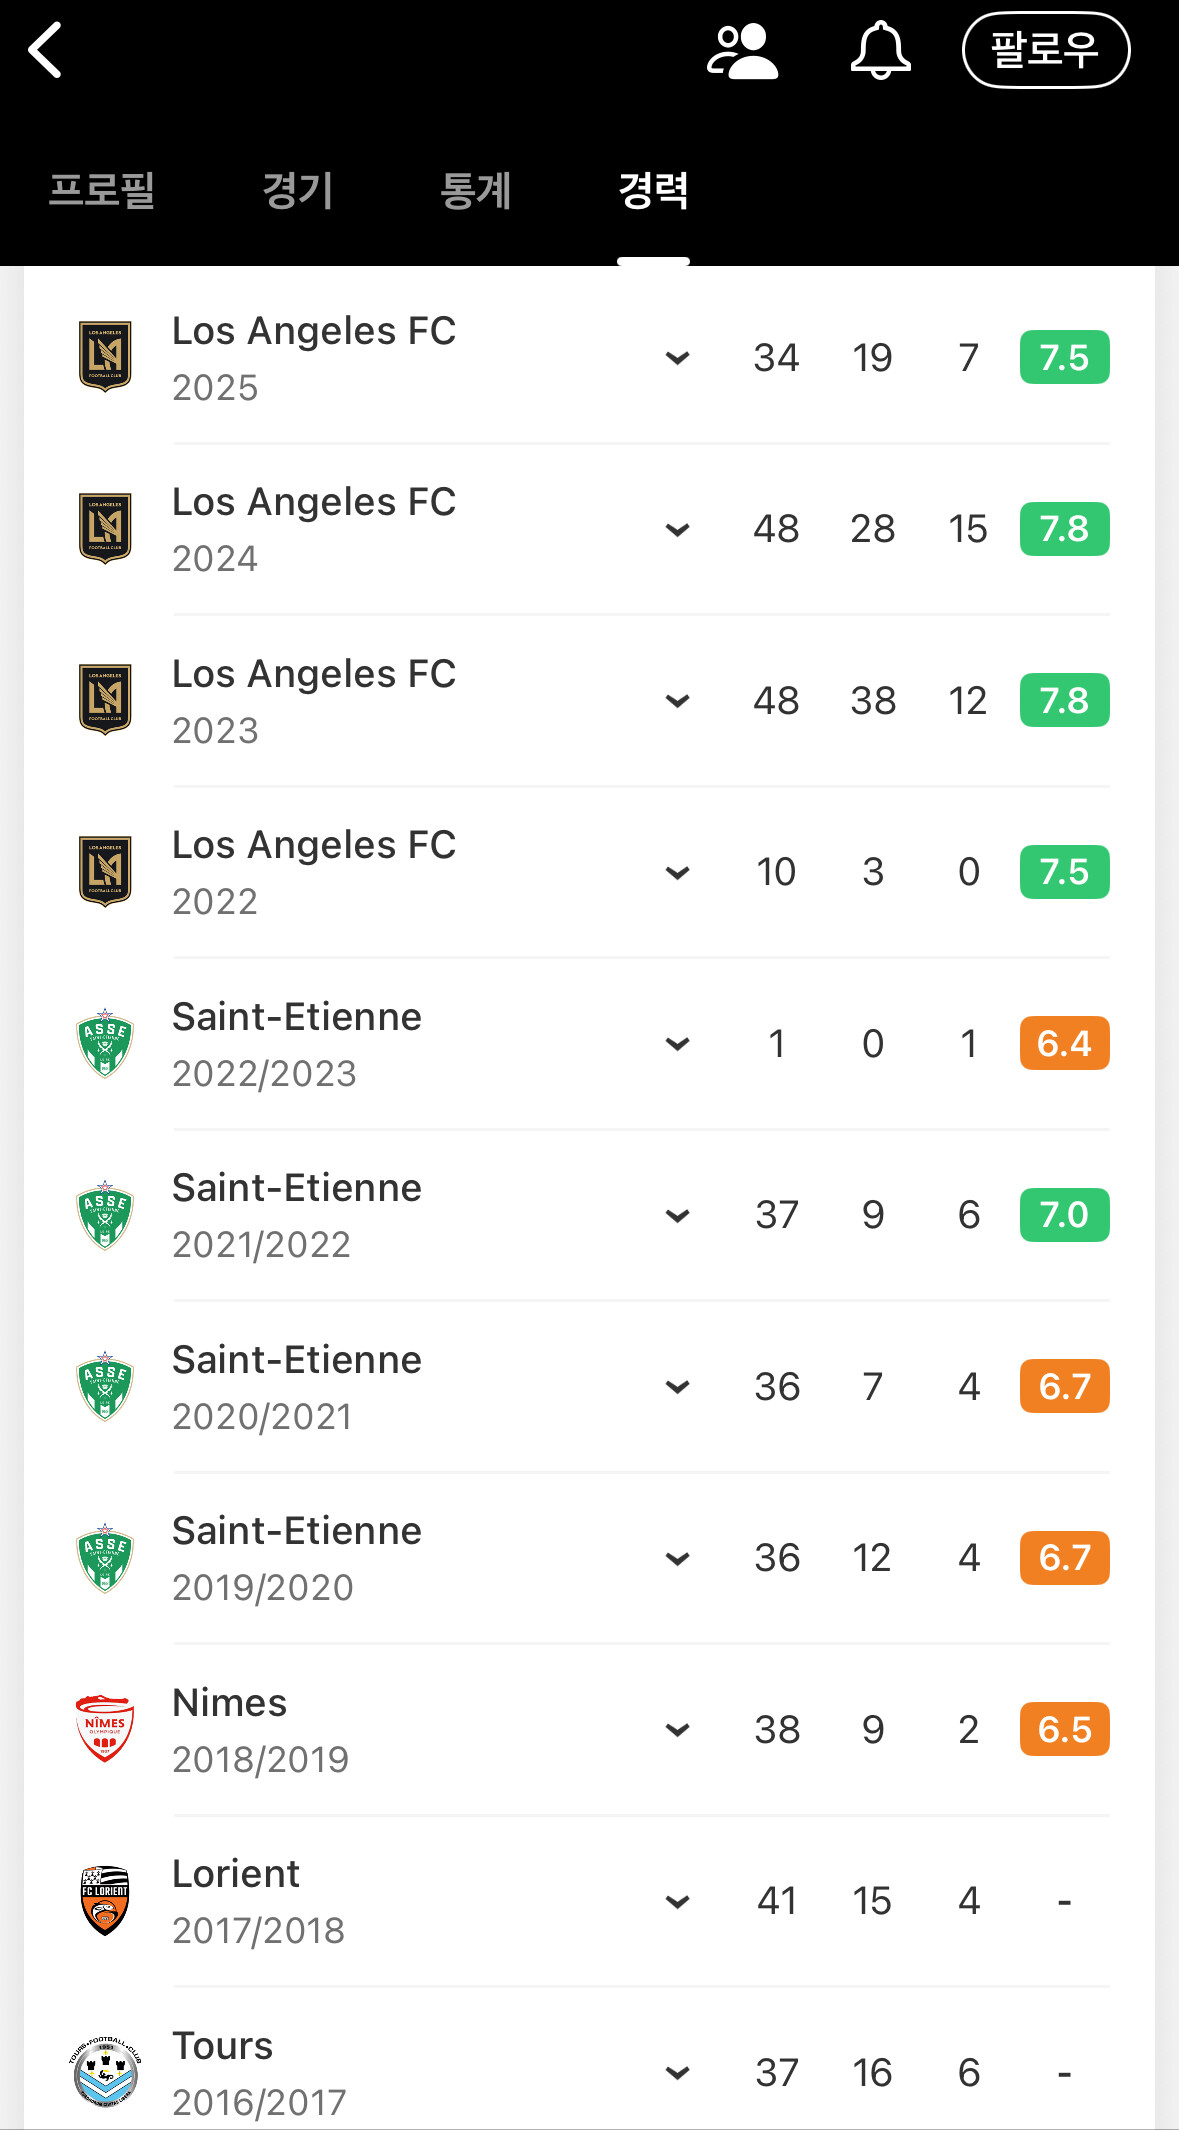
Task: Tap the Nimes club crest
Action: point(105,1728)
